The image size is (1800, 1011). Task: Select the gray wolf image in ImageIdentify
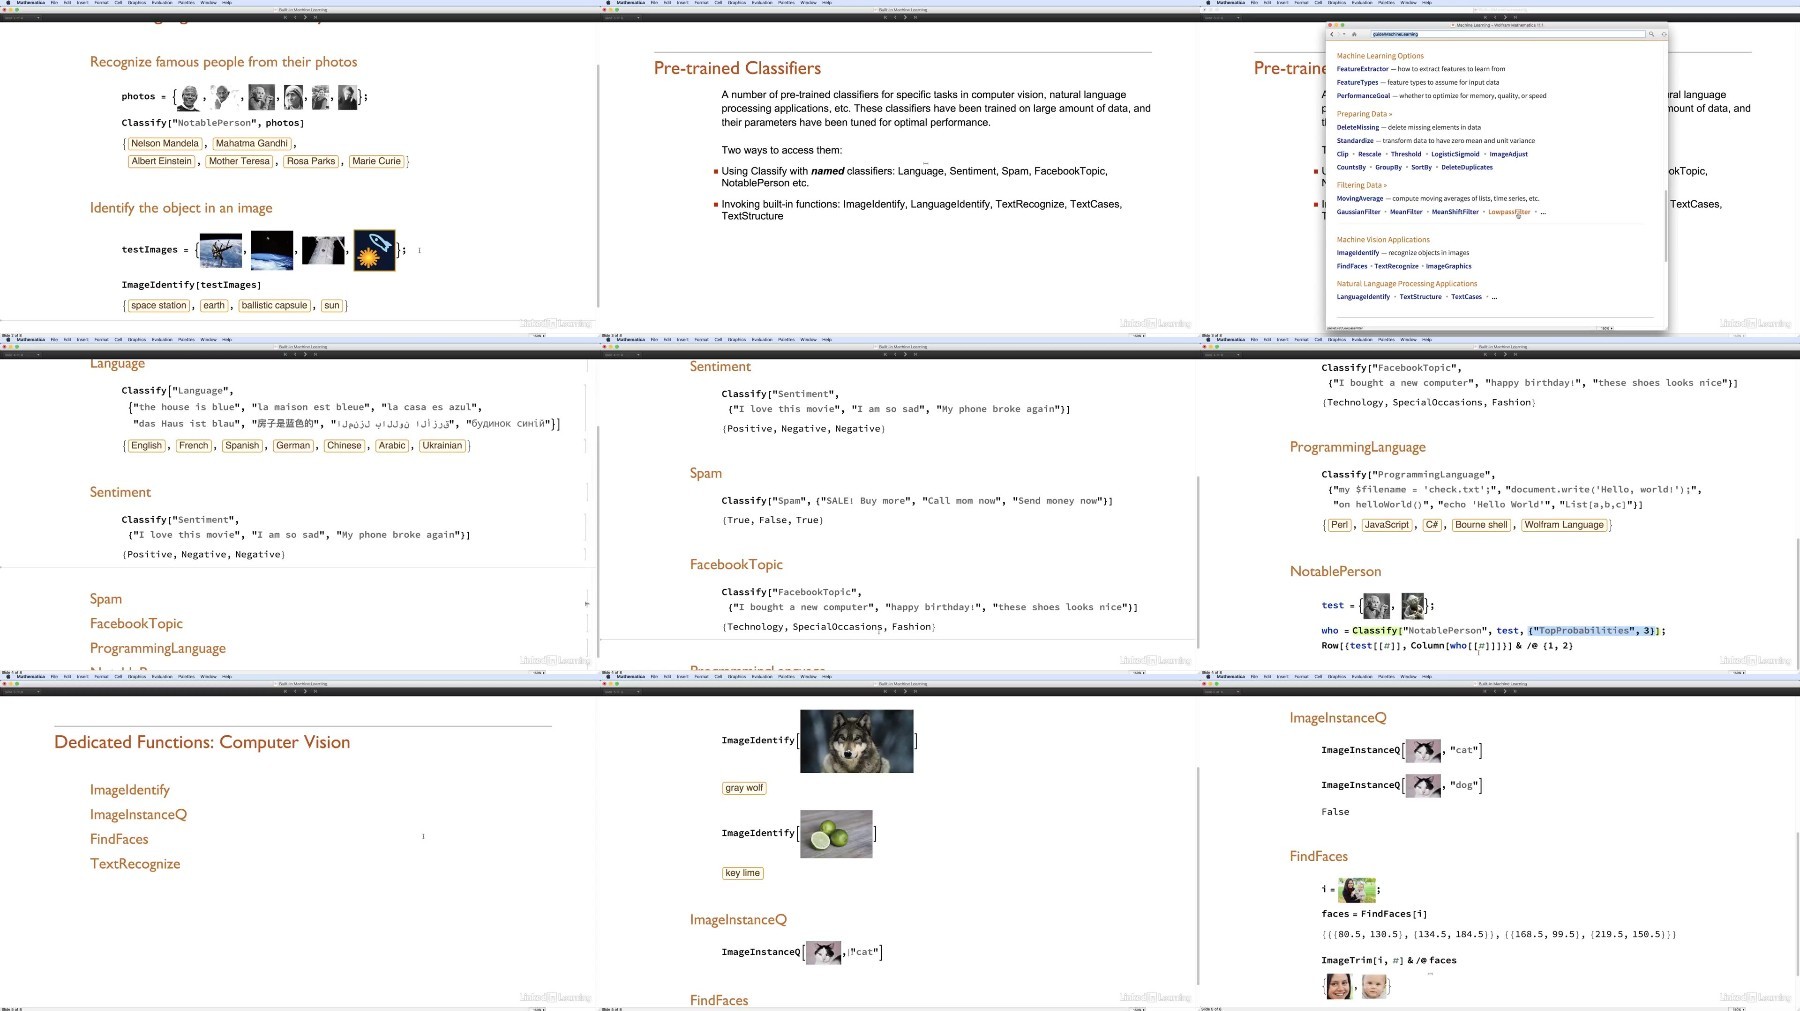pyautogui.click(x=857, y=741)
